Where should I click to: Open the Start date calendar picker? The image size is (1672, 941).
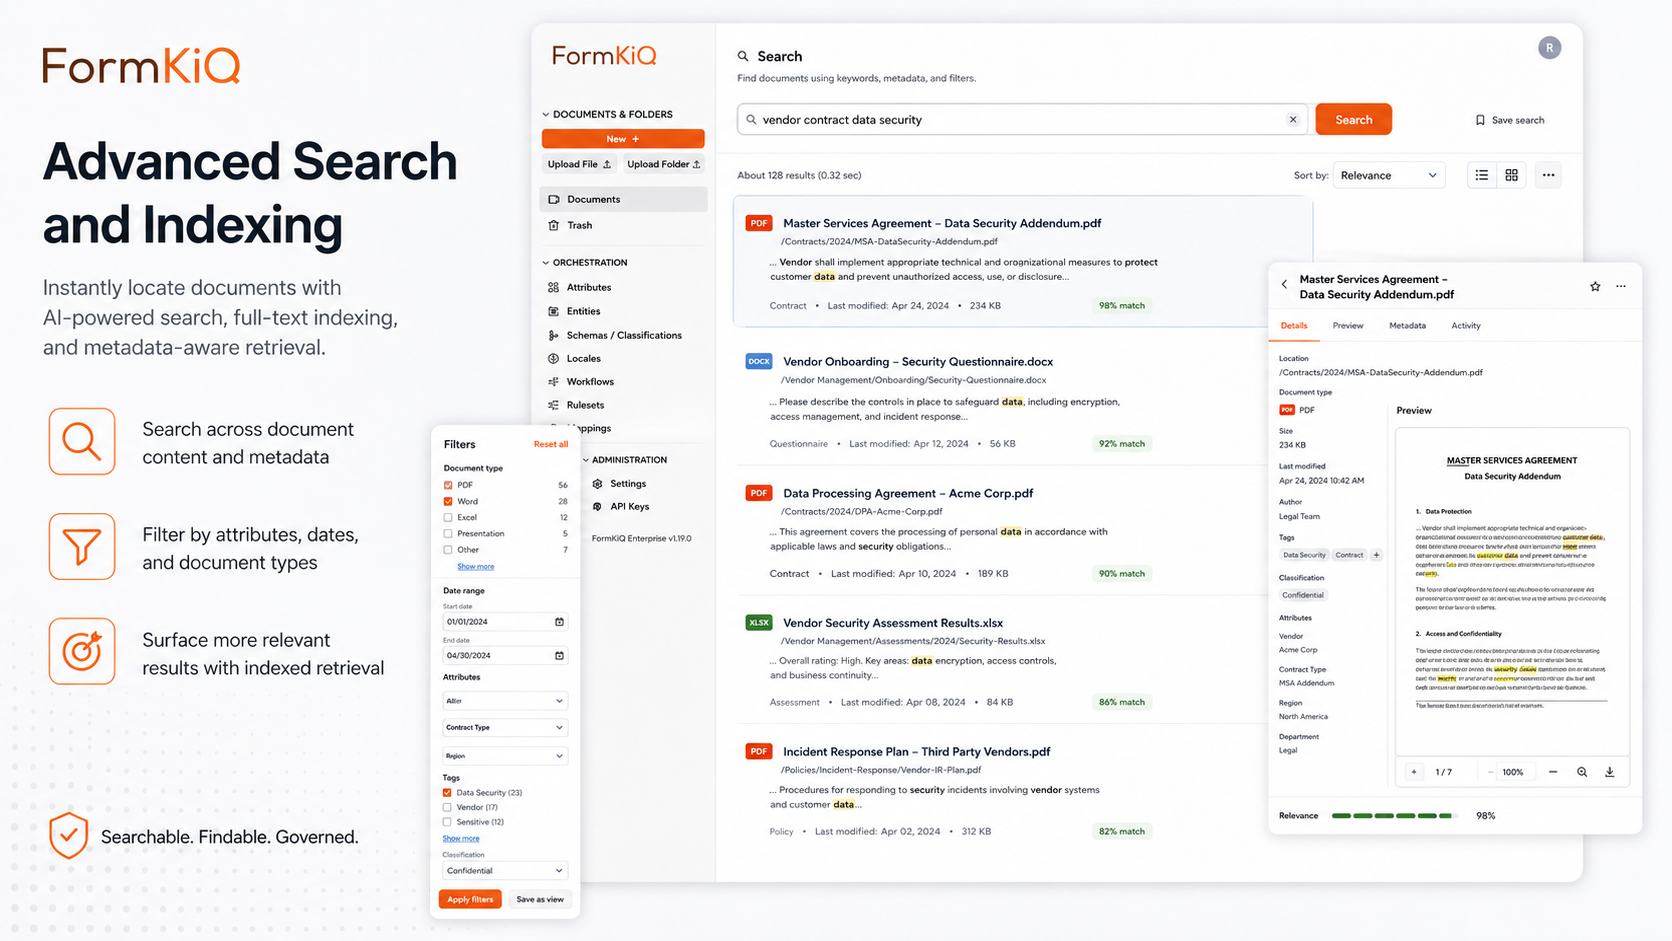[559, 622]
